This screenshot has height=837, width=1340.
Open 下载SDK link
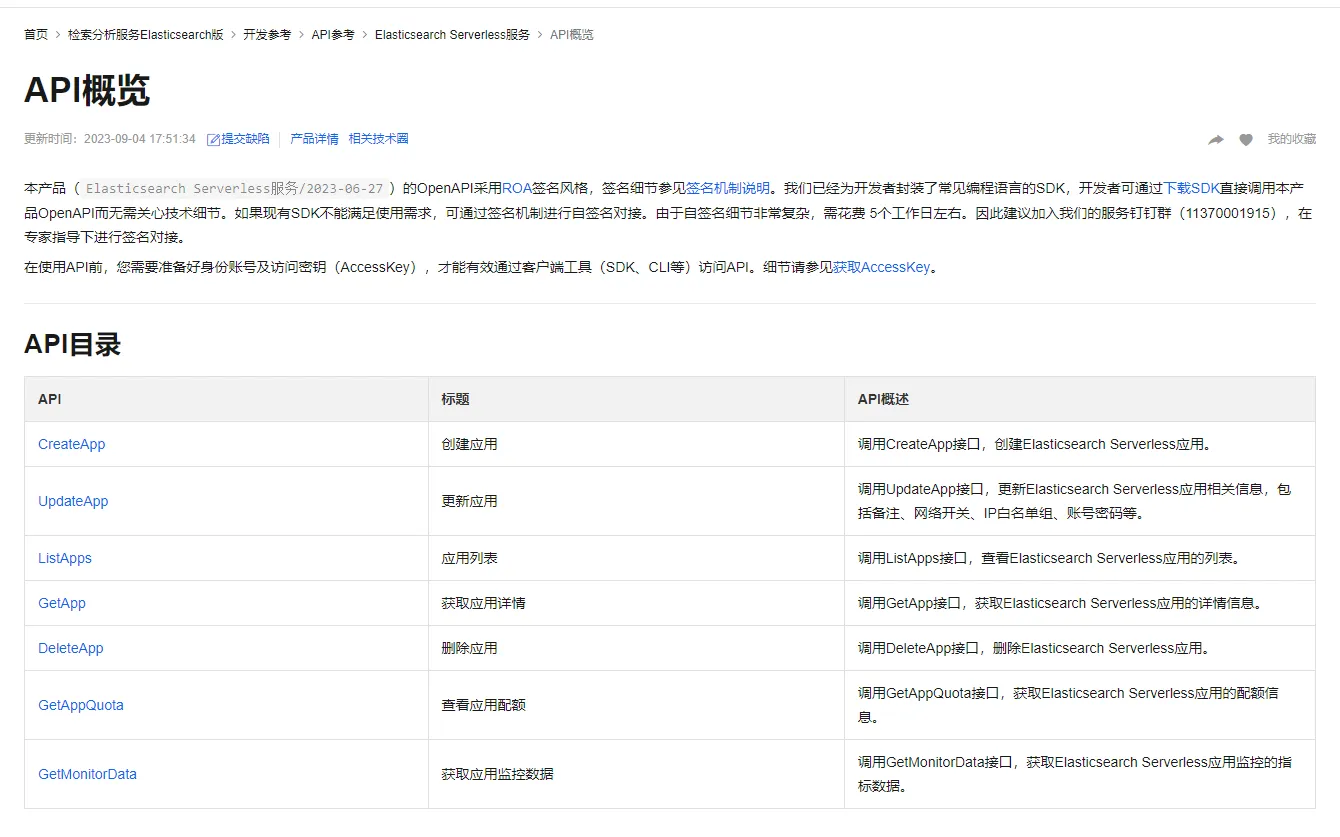(x=1191, y=188)
